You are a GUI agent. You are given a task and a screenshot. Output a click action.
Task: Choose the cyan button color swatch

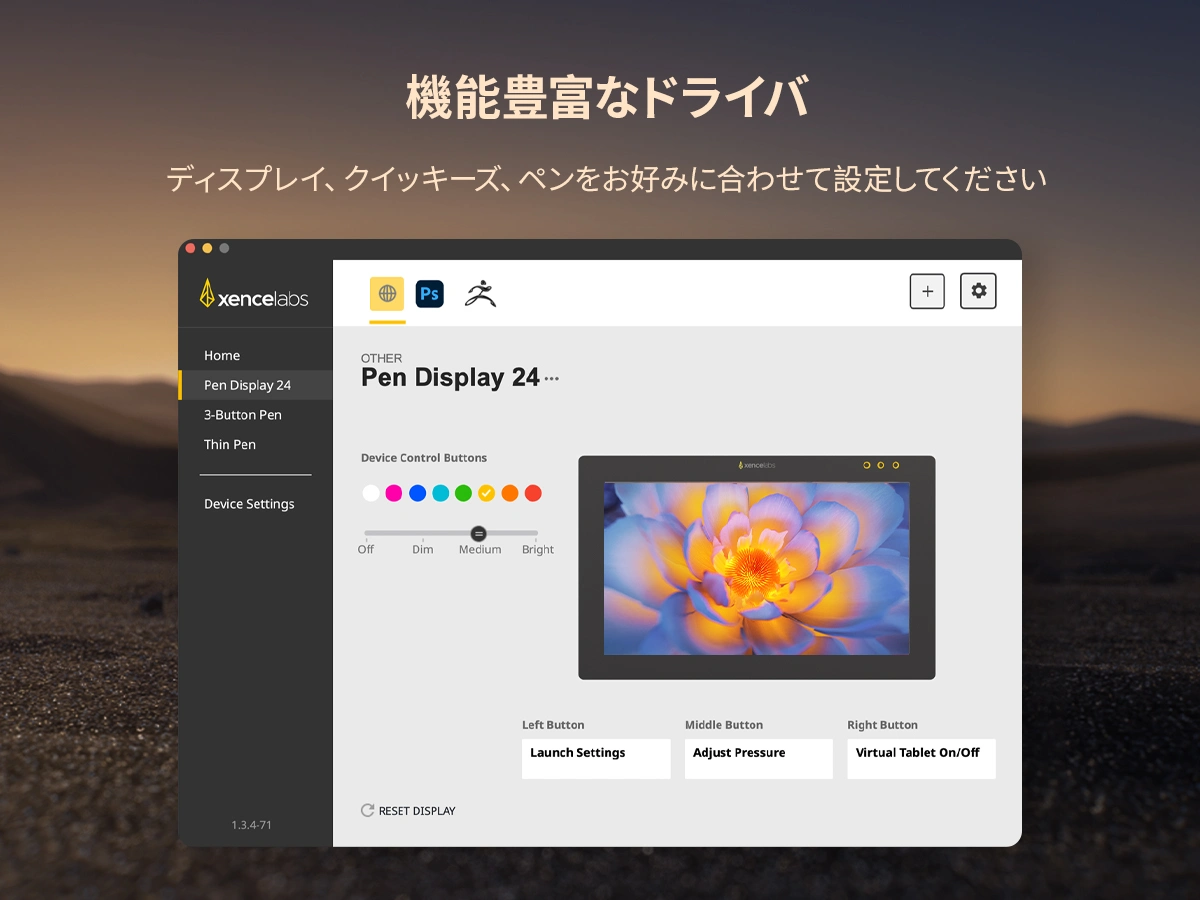[x=440, y=493]
